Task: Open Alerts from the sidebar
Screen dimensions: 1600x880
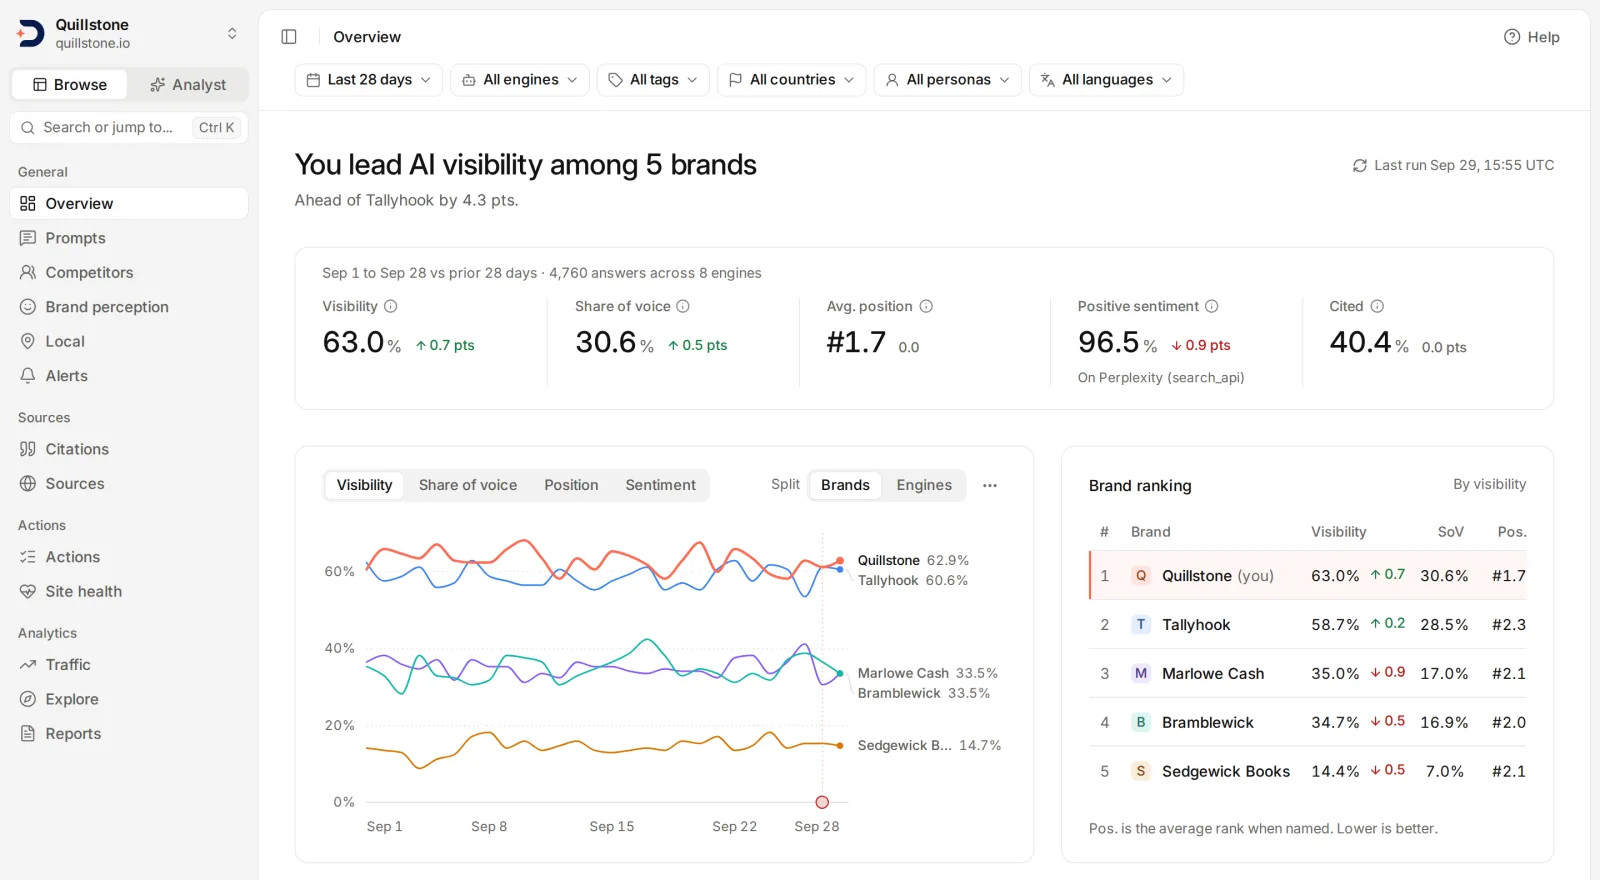Action: coord(129,376)
